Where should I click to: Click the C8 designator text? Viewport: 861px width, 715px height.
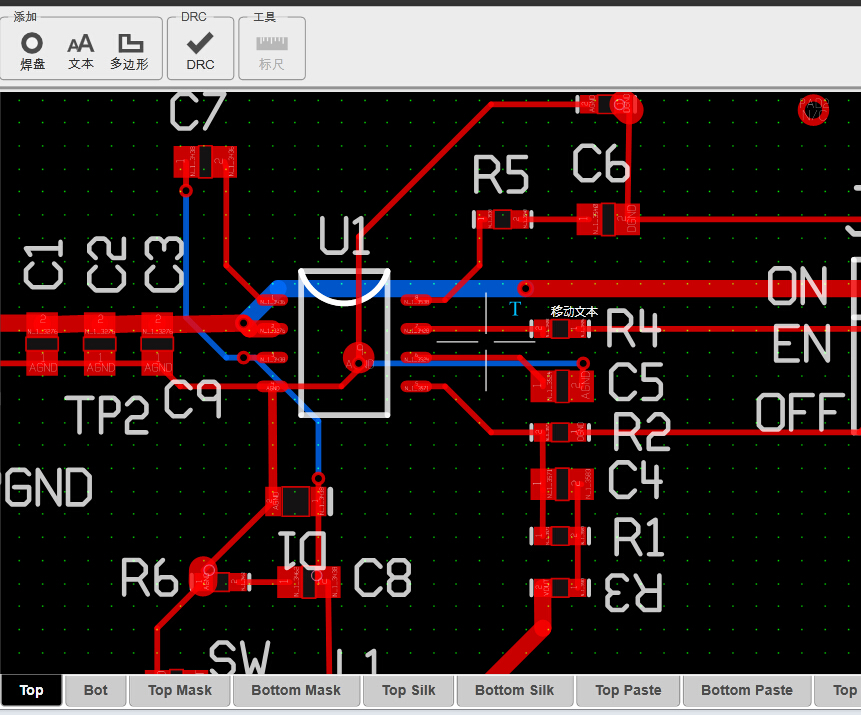pos(383,578)
